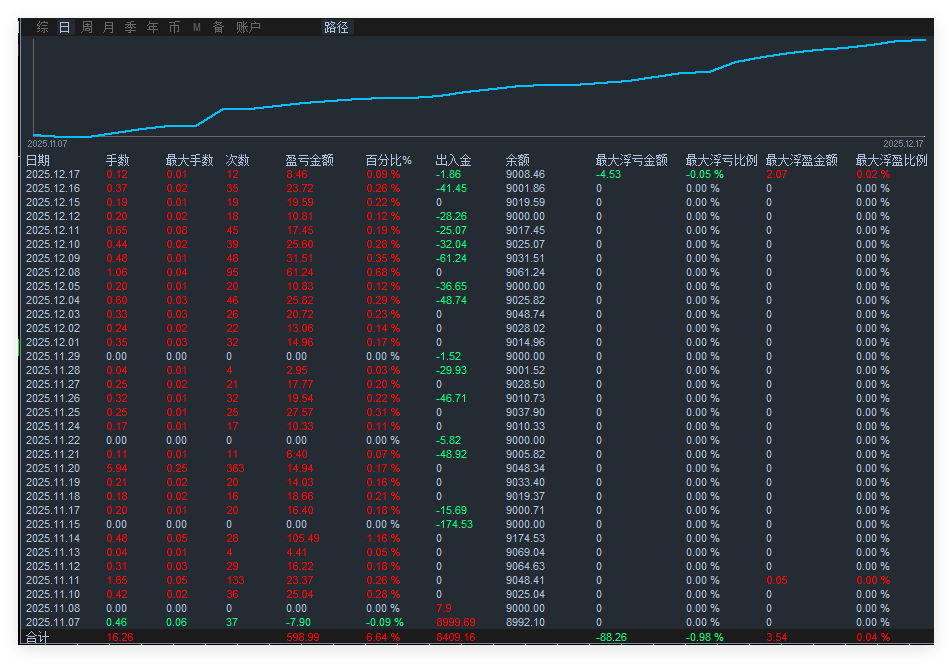Click the blue equity curve in chart
The width and height of the screenshot is (952, 663).
(480, 90)
